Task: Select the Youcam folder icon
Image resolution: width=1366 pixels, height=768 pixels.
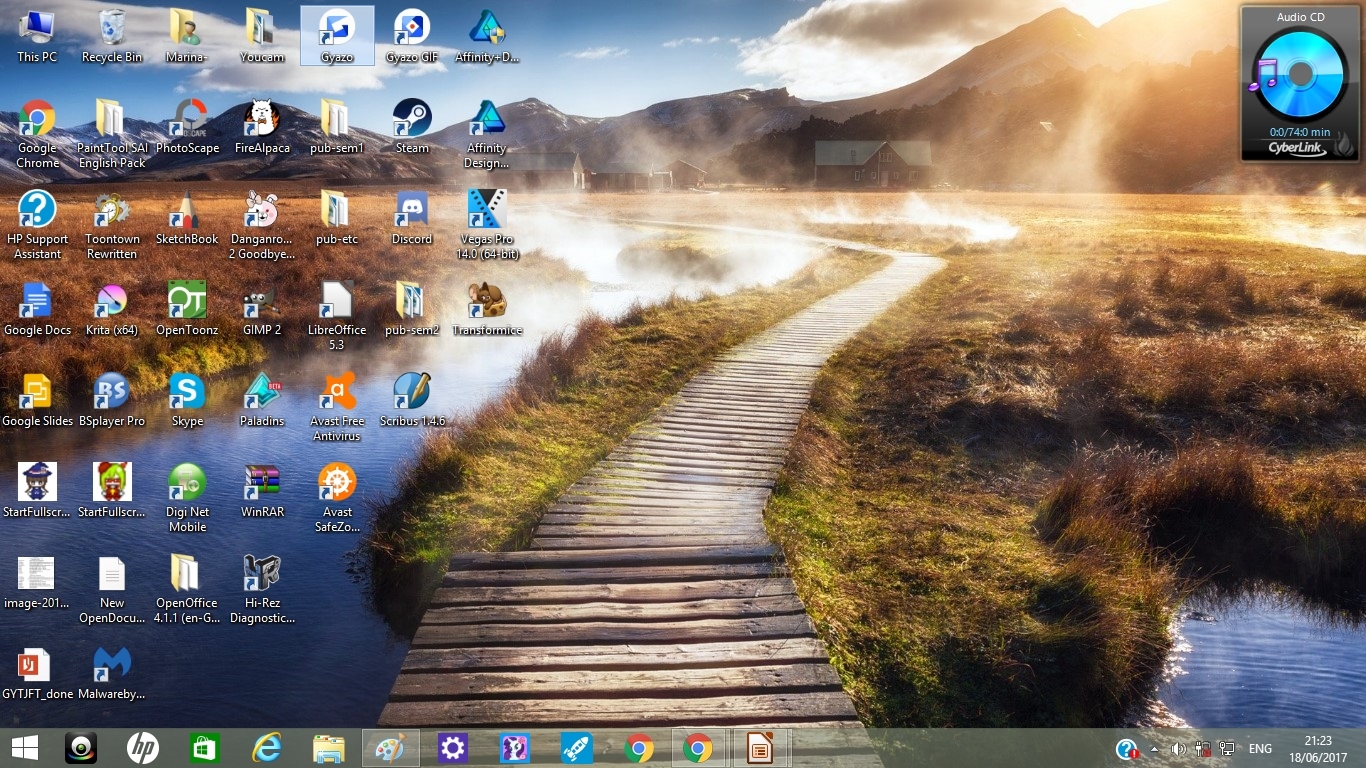Action: tap(262, 36)
